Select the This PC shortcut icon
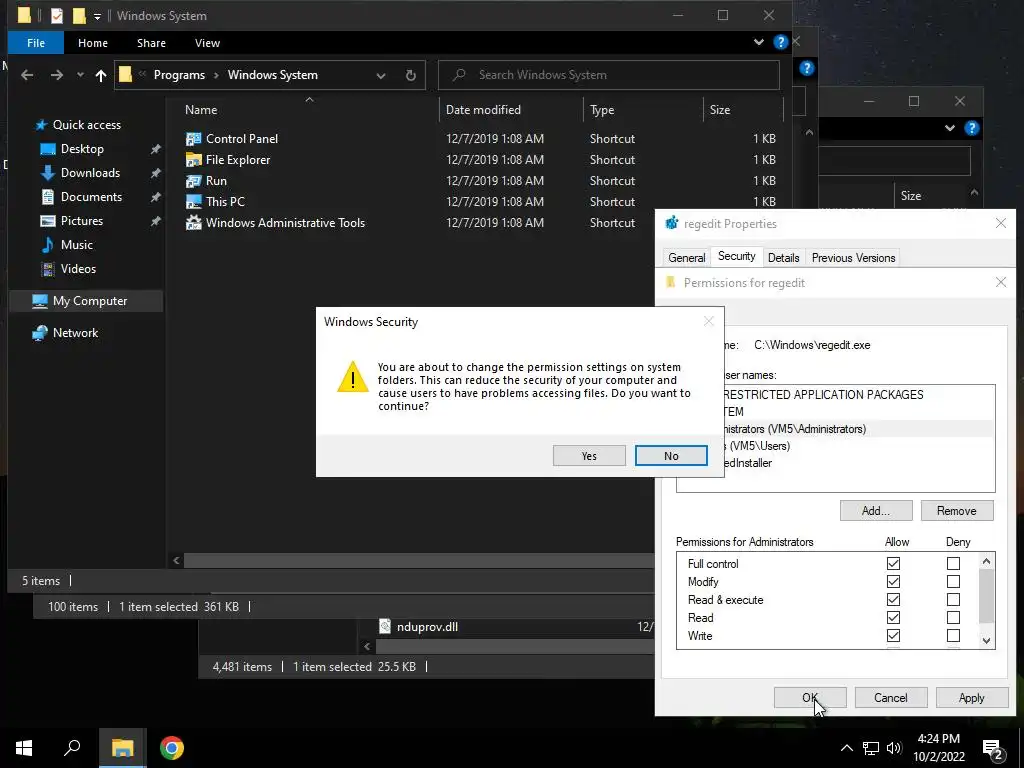Image resolution: width=1024 pixels, height=768 pixels. [193, 202]
